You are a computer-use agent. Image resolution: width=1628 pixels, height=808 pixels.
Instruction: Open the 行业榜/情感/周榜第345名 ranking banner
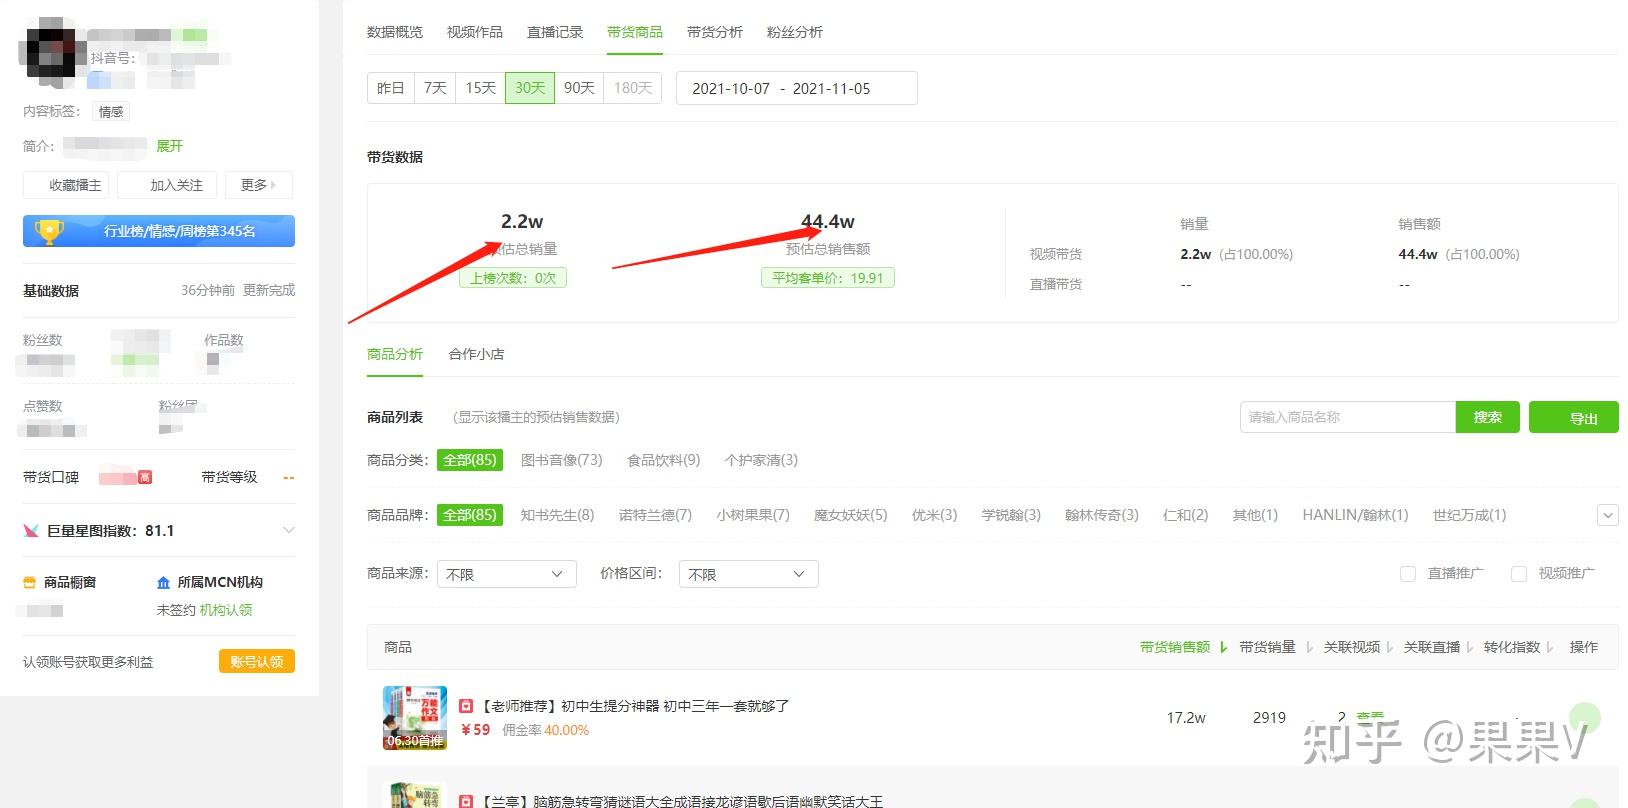tap(159, 231)
